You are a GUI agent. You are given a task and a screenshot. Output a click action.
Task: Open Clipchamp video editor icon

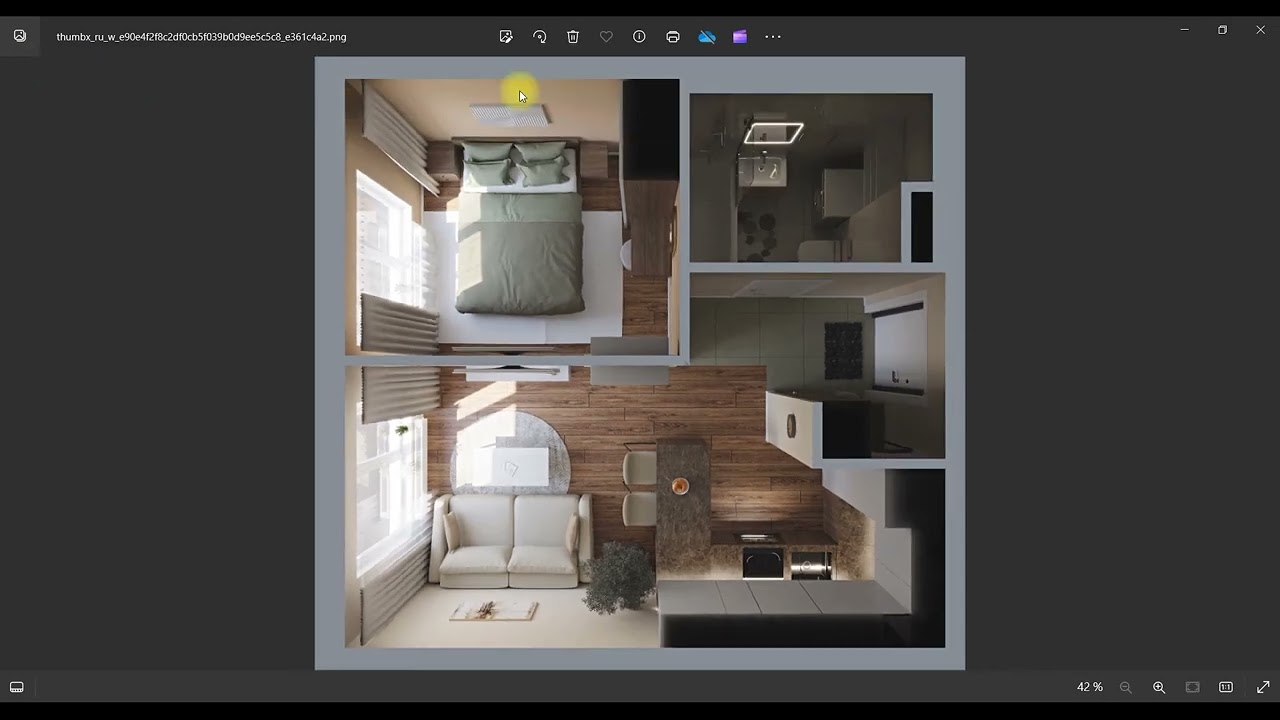(740, 37)
